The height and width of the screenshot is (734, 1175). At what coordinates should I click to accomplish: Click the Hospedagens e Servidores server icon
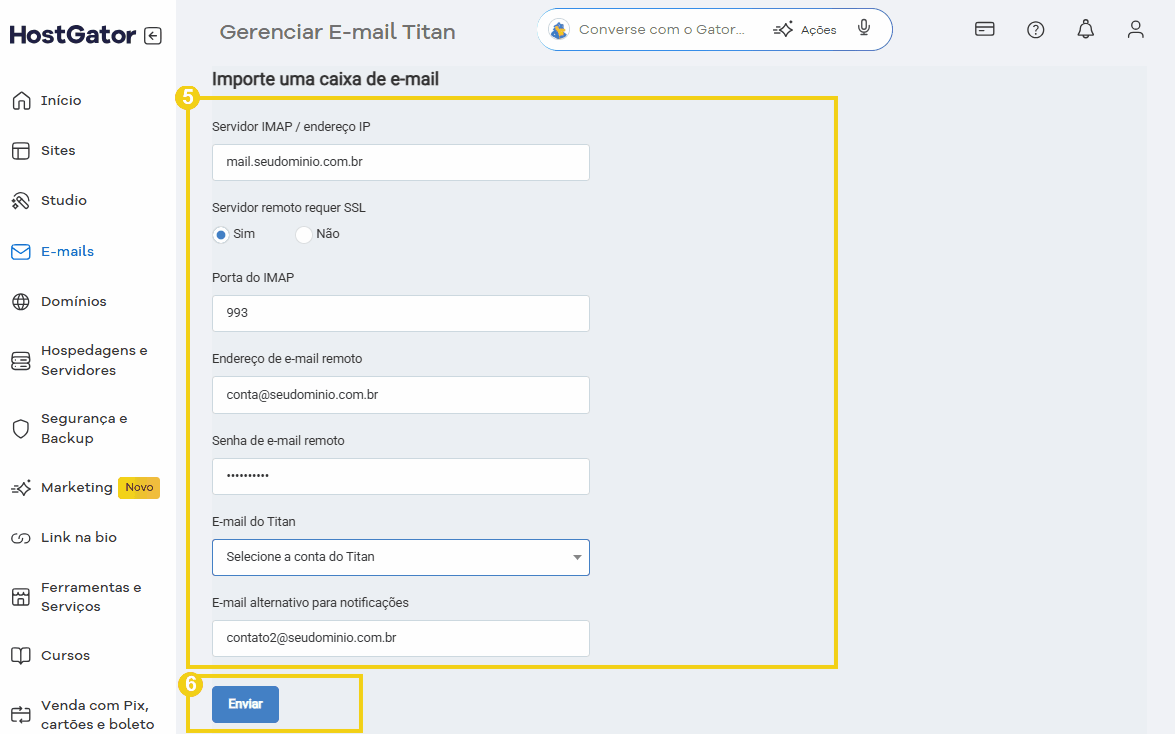coord(21,361)
